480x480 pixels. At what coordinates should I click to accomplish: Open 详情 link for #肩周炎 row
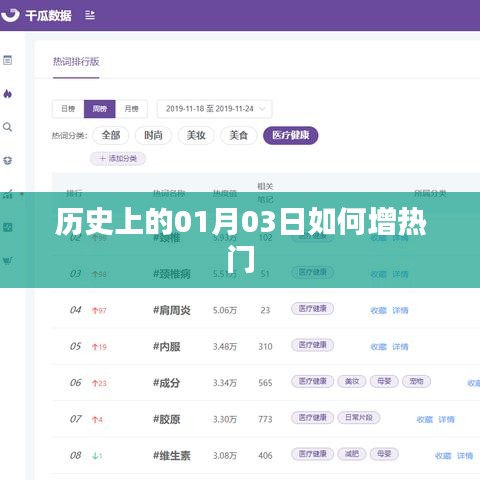(x=400, y=311)
